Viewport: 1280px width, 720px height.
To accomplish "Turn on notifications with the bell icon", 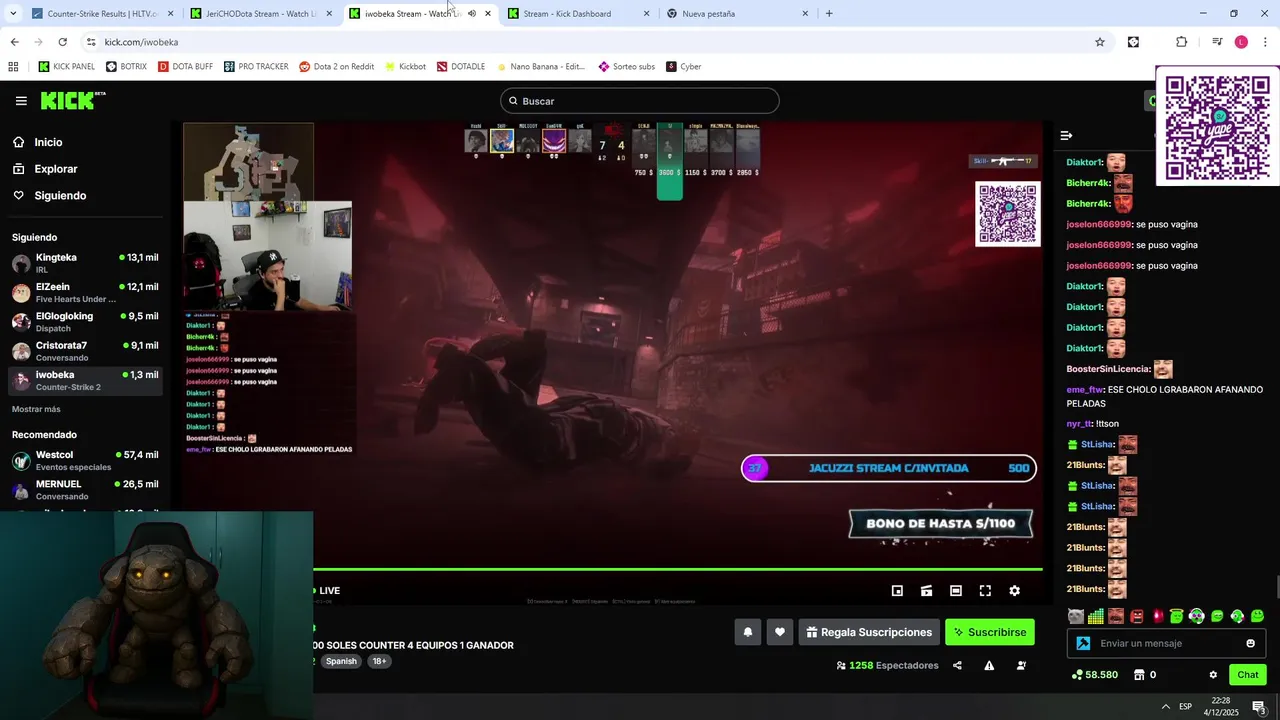I will (x=747, y=632).
